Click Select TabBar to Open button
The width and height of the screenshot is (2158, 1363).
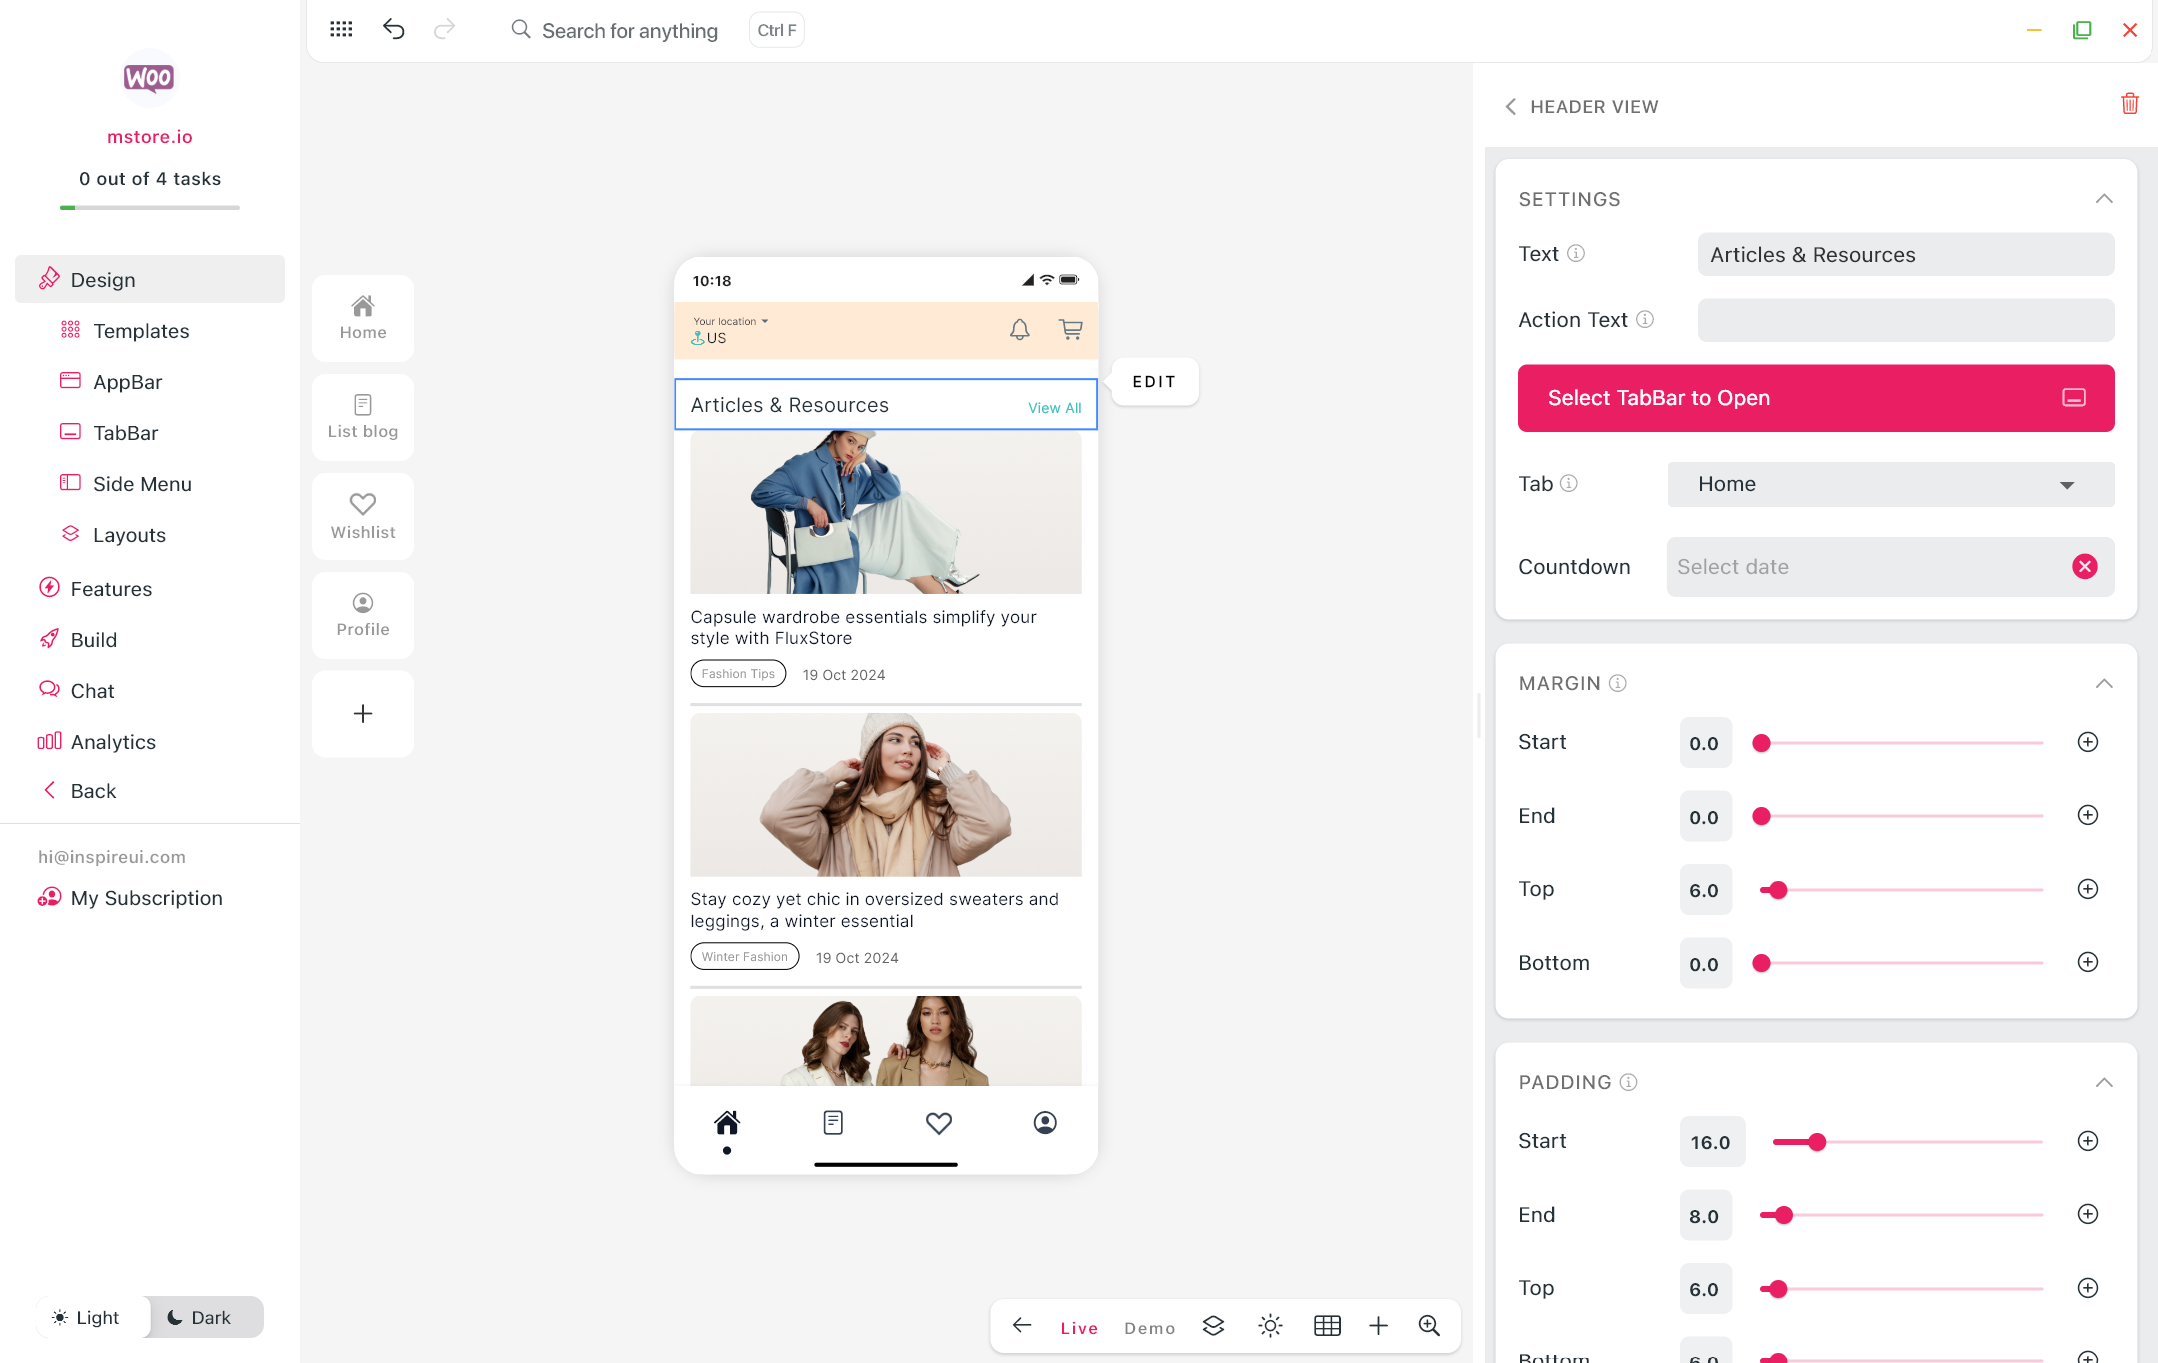1815,398
